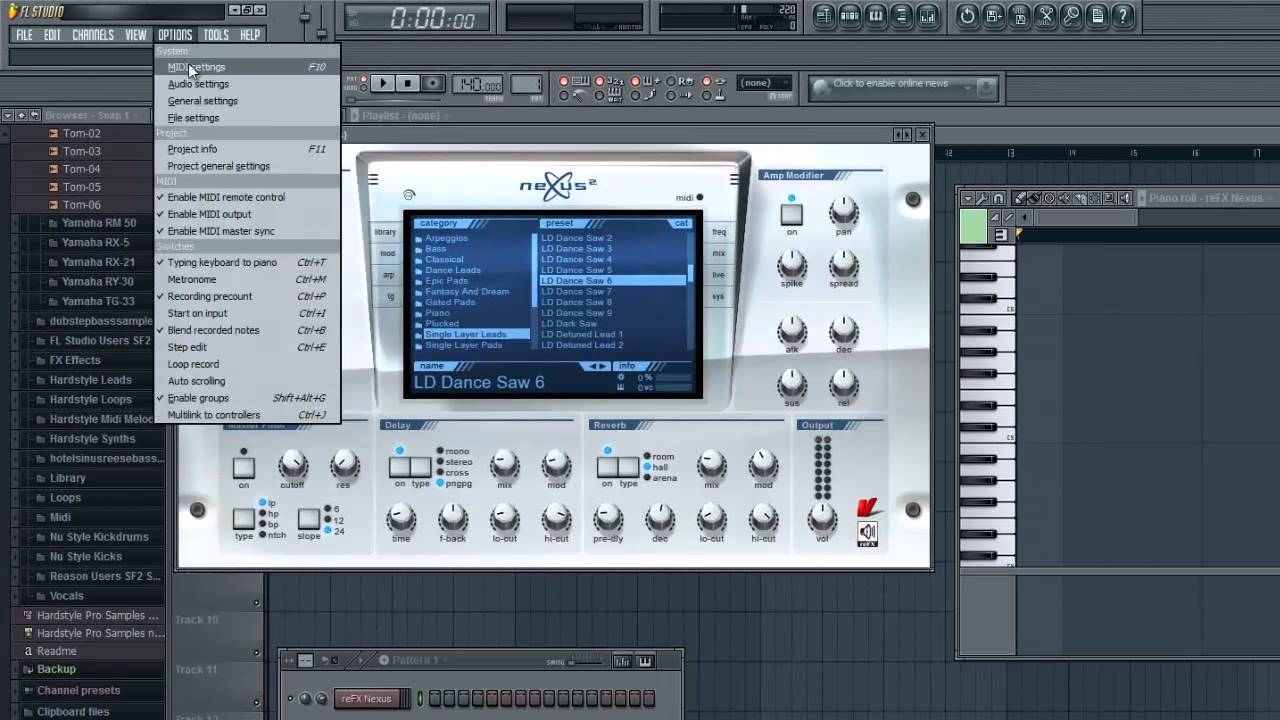
Task: Open the TOOLS menu in menu bar
Action: pyautogui.click(x=216, y=35)
